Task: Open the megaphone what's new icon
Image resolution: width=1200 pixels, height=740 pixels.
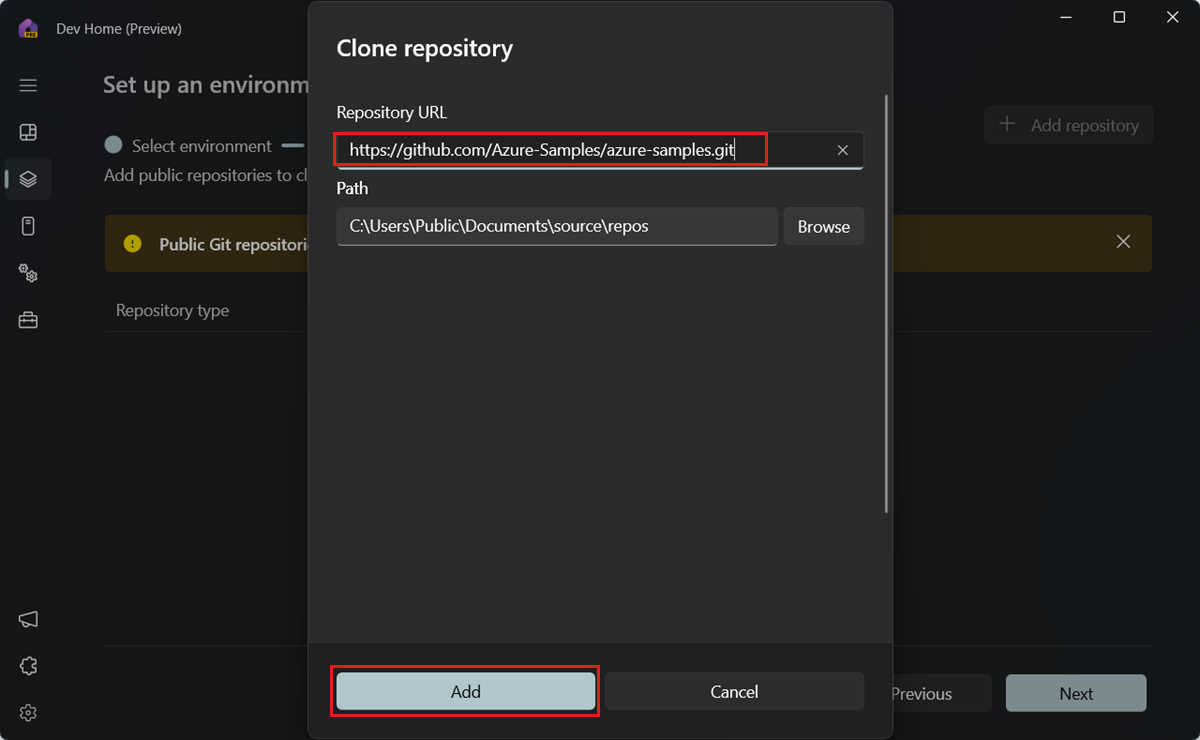Action: [28, 619]
